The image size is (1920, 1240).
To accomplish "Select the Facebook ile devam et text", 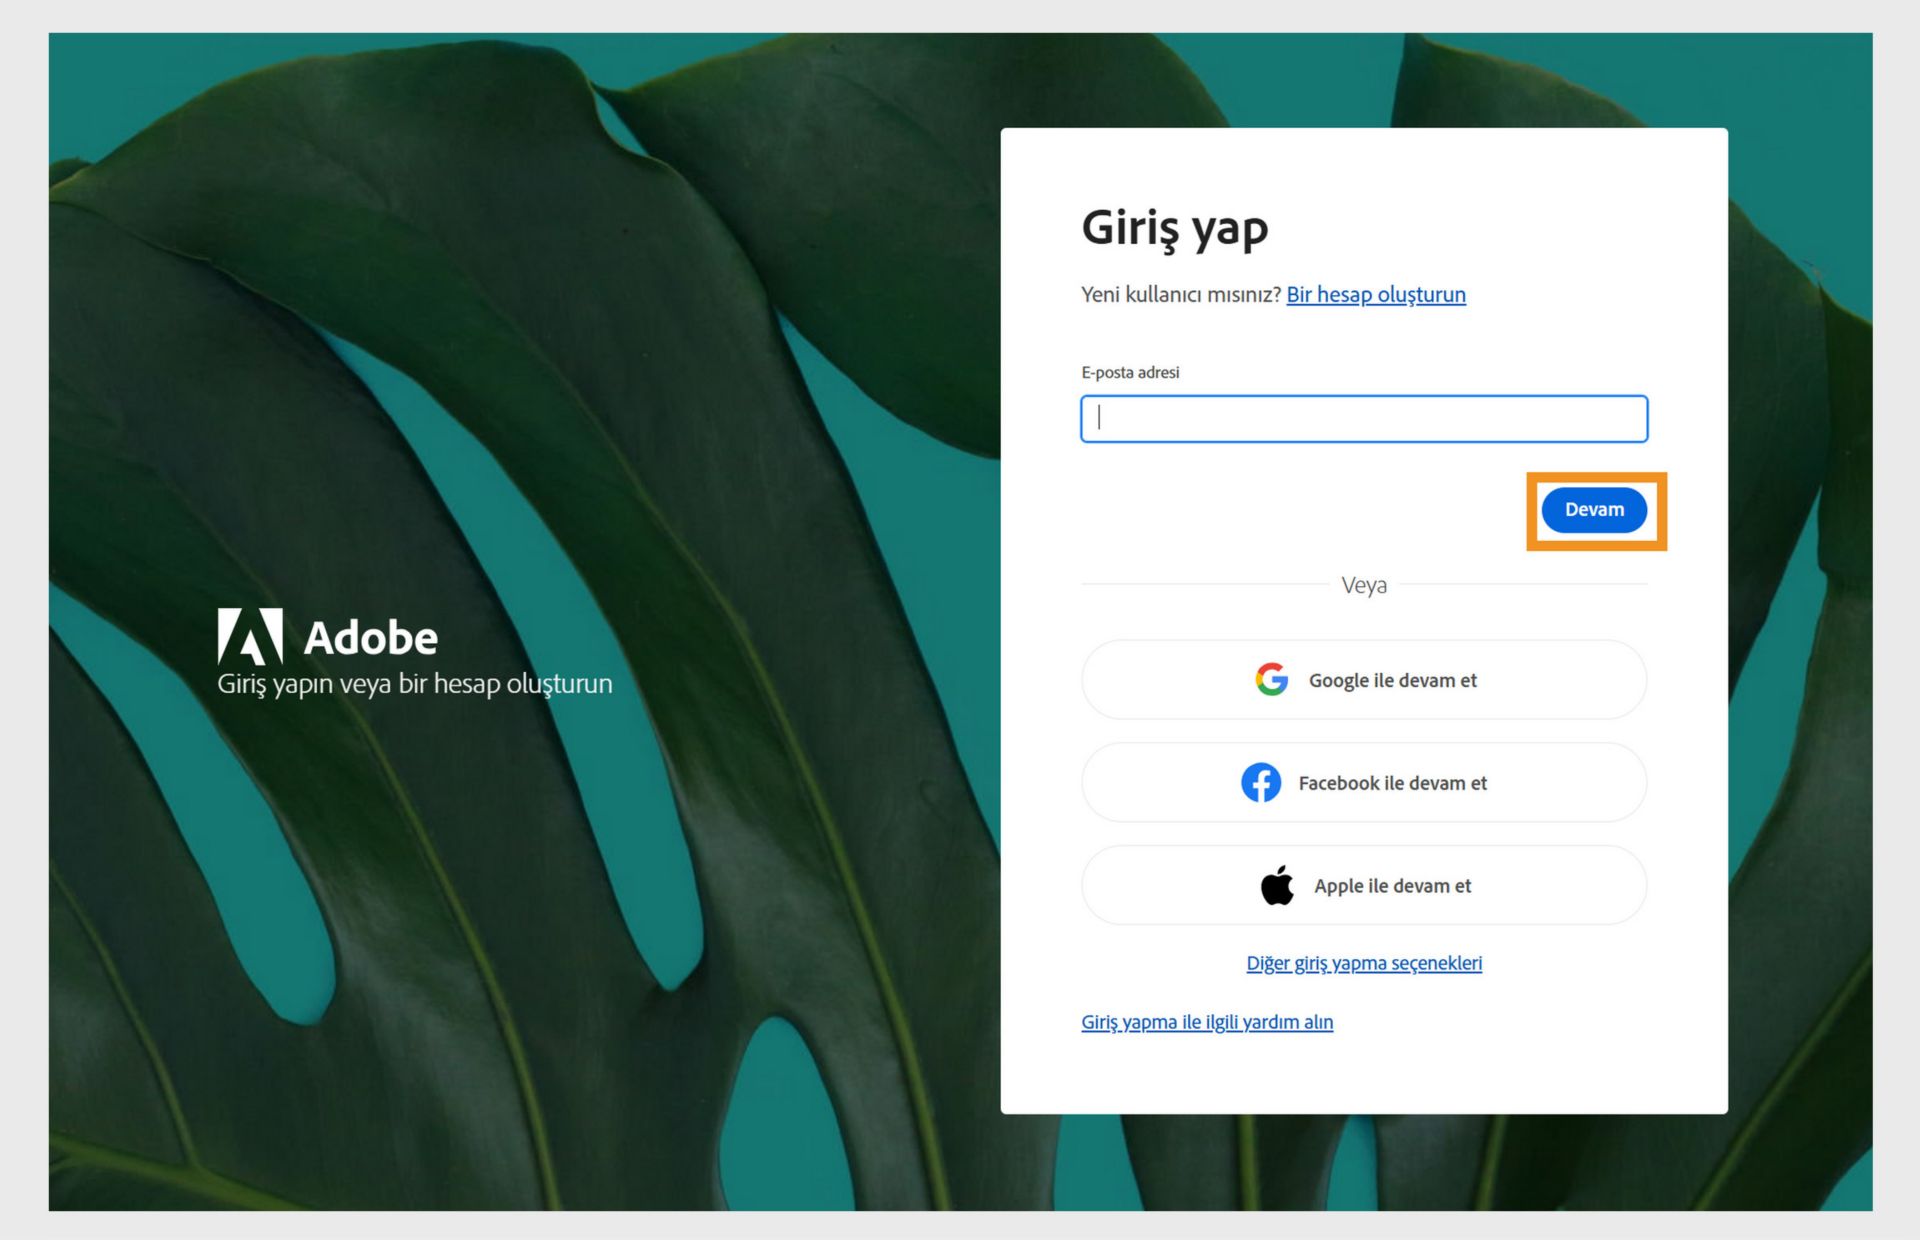I will (1392, 784).
